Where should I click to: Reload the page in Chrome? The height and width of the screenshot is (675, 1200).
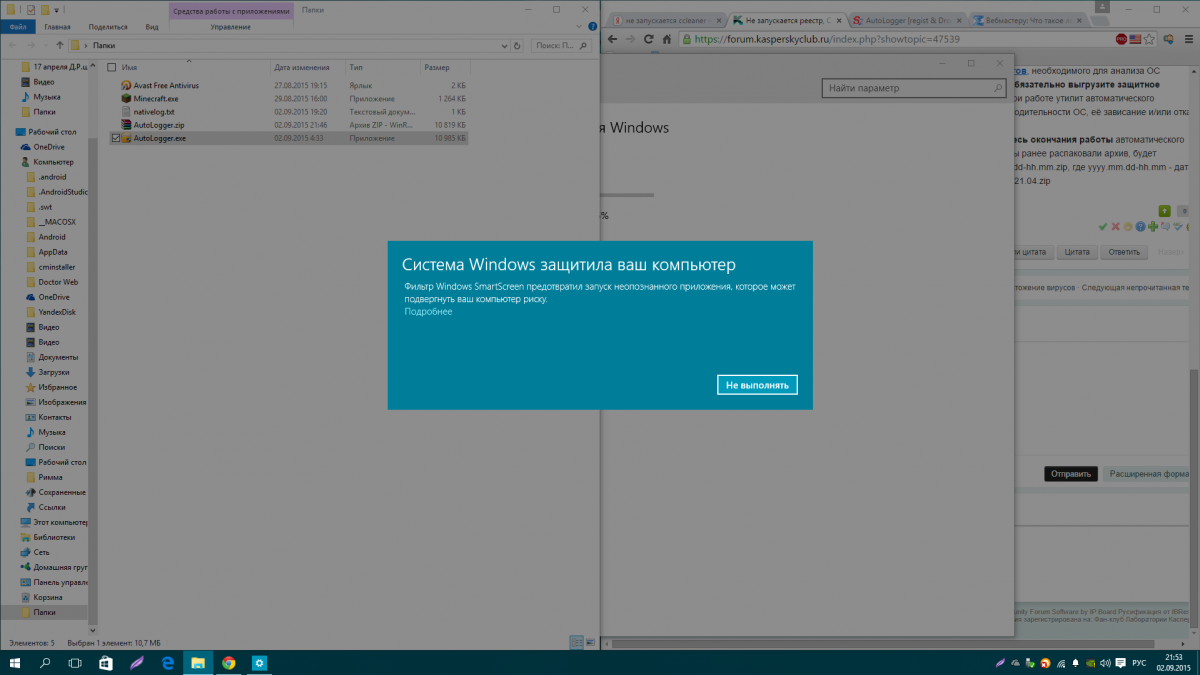point(649,39)
